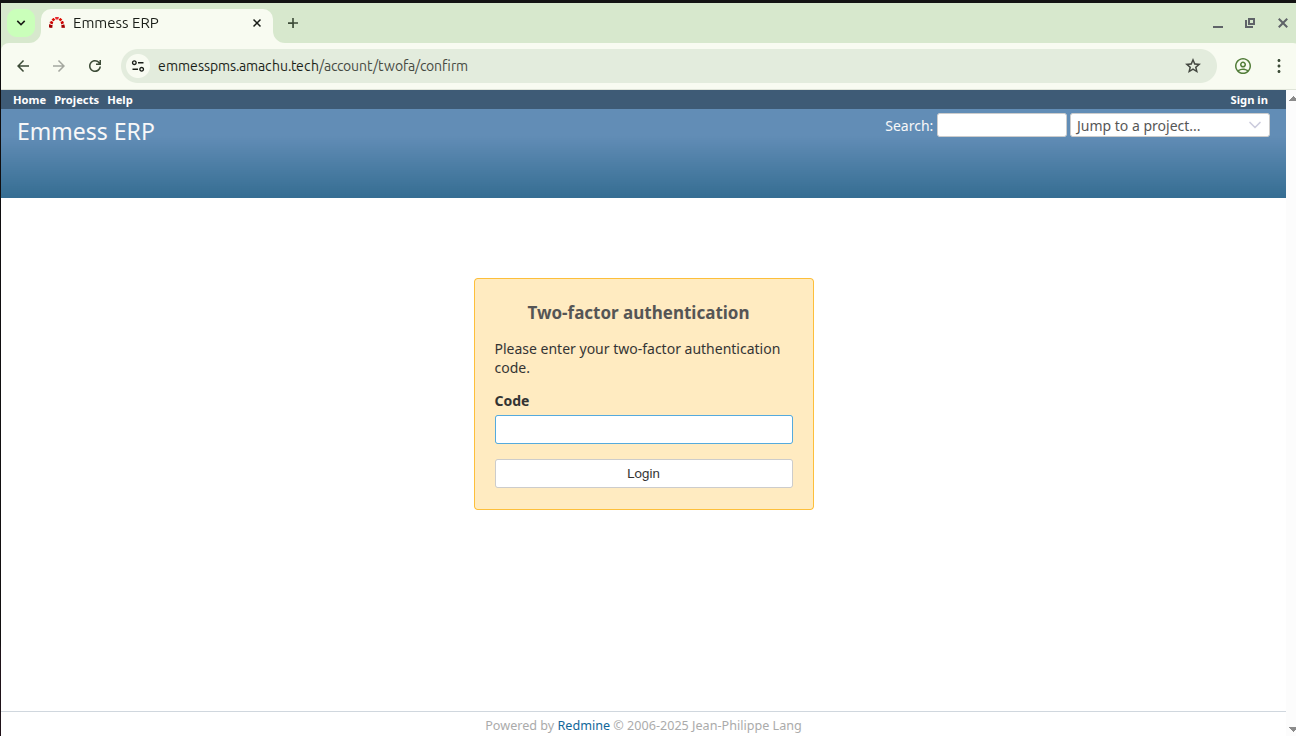This screenshot has width=1296, height=736.
Task: Click inside the Search text box
Action: tap(1001, 125)
